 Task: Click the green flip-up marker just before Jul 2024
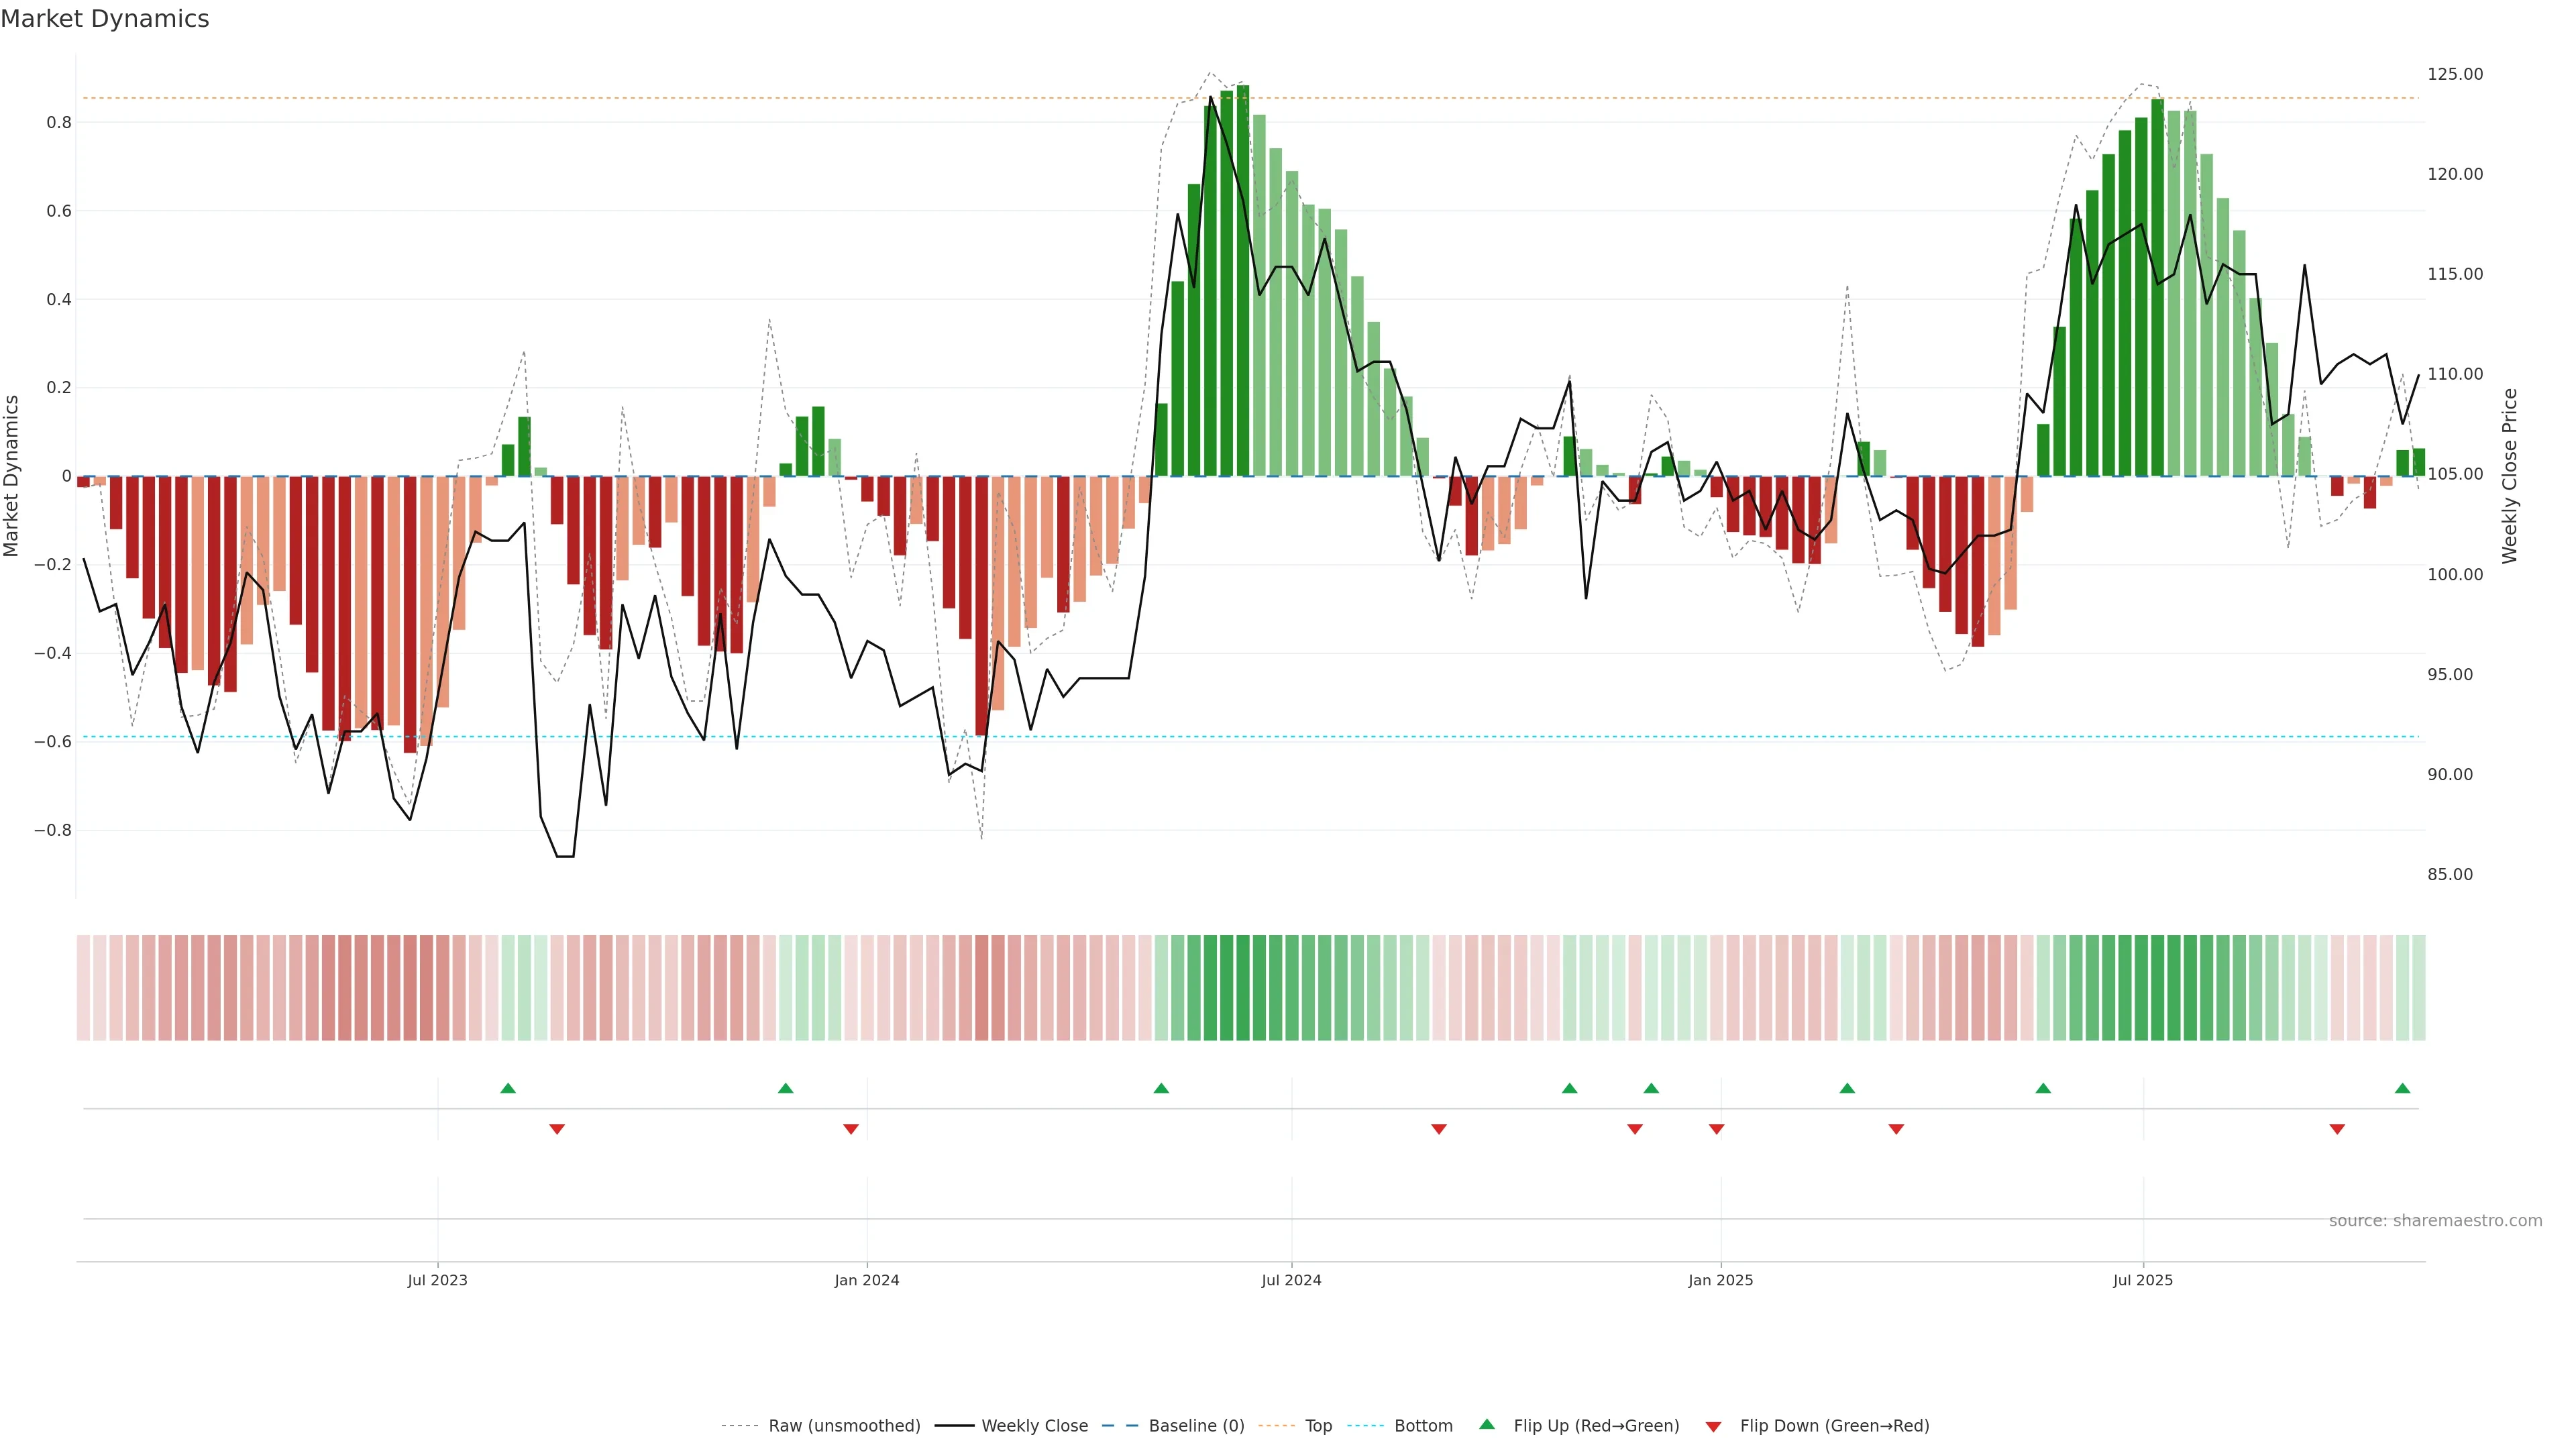(x=1161, y=1088)
